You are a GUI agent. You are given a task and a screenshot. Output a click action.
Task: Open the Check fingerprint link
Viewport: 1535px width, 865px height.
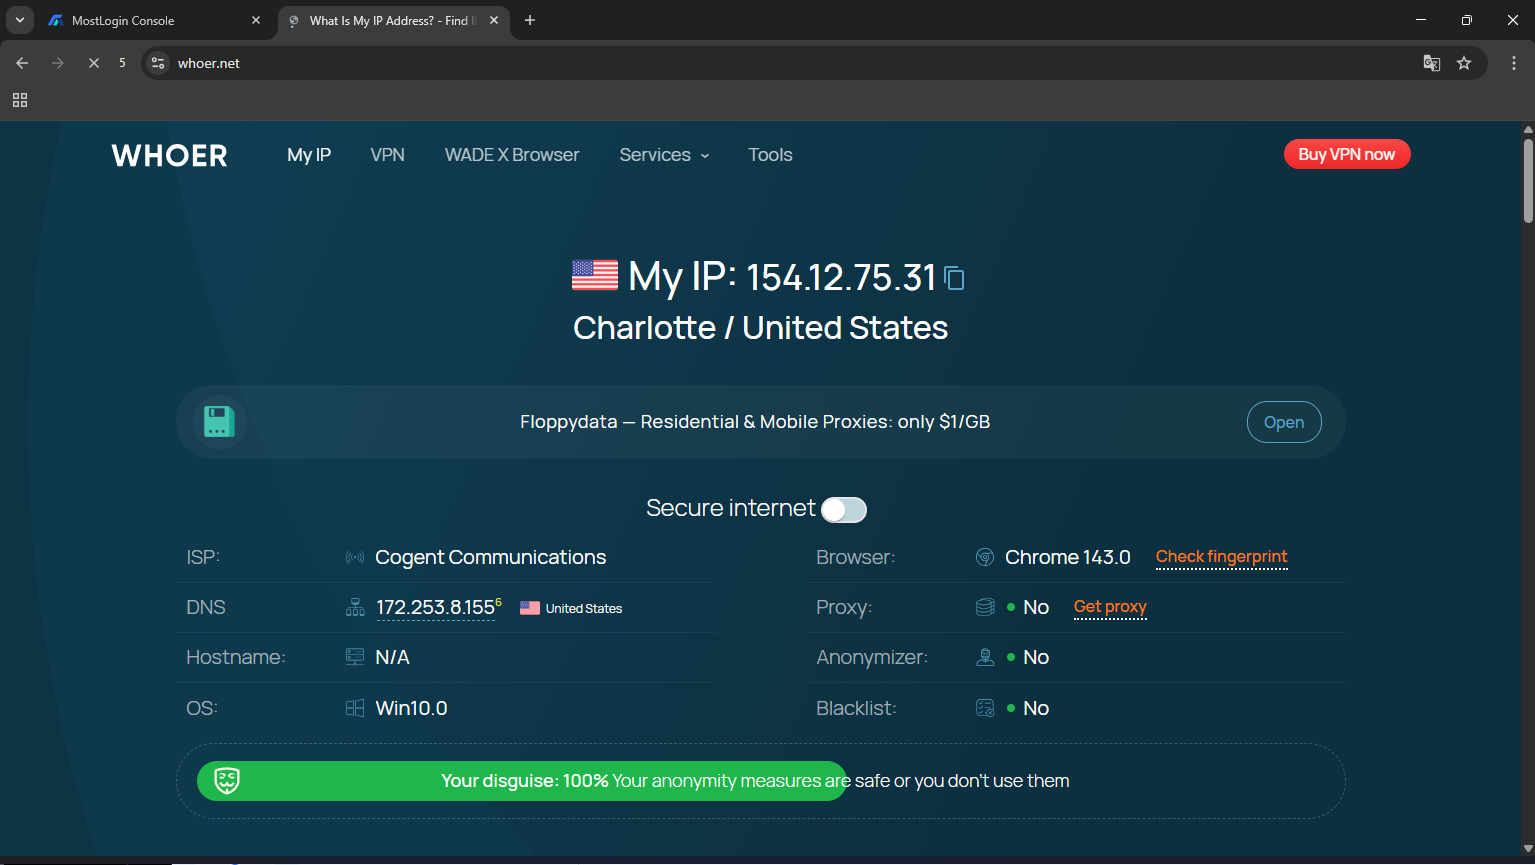tap(1220, 557)
